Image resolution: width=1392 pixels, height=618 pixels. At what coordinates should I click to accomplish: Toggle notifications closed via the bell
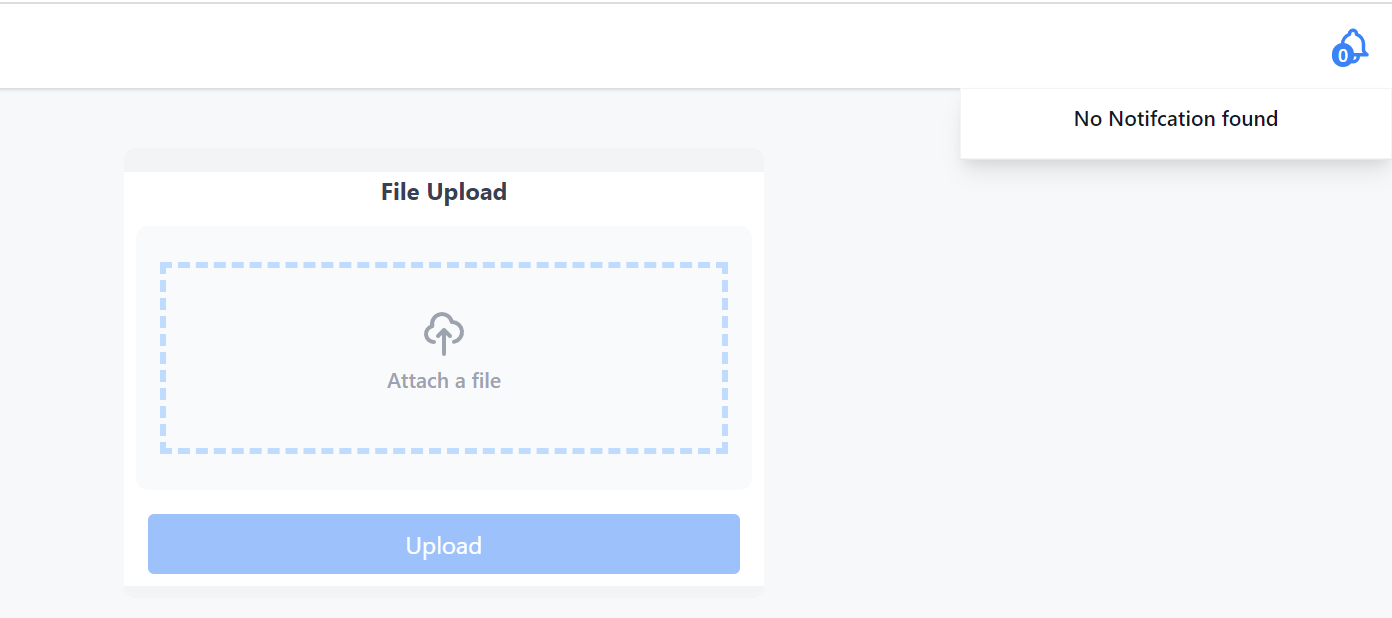pos(1351,45)
